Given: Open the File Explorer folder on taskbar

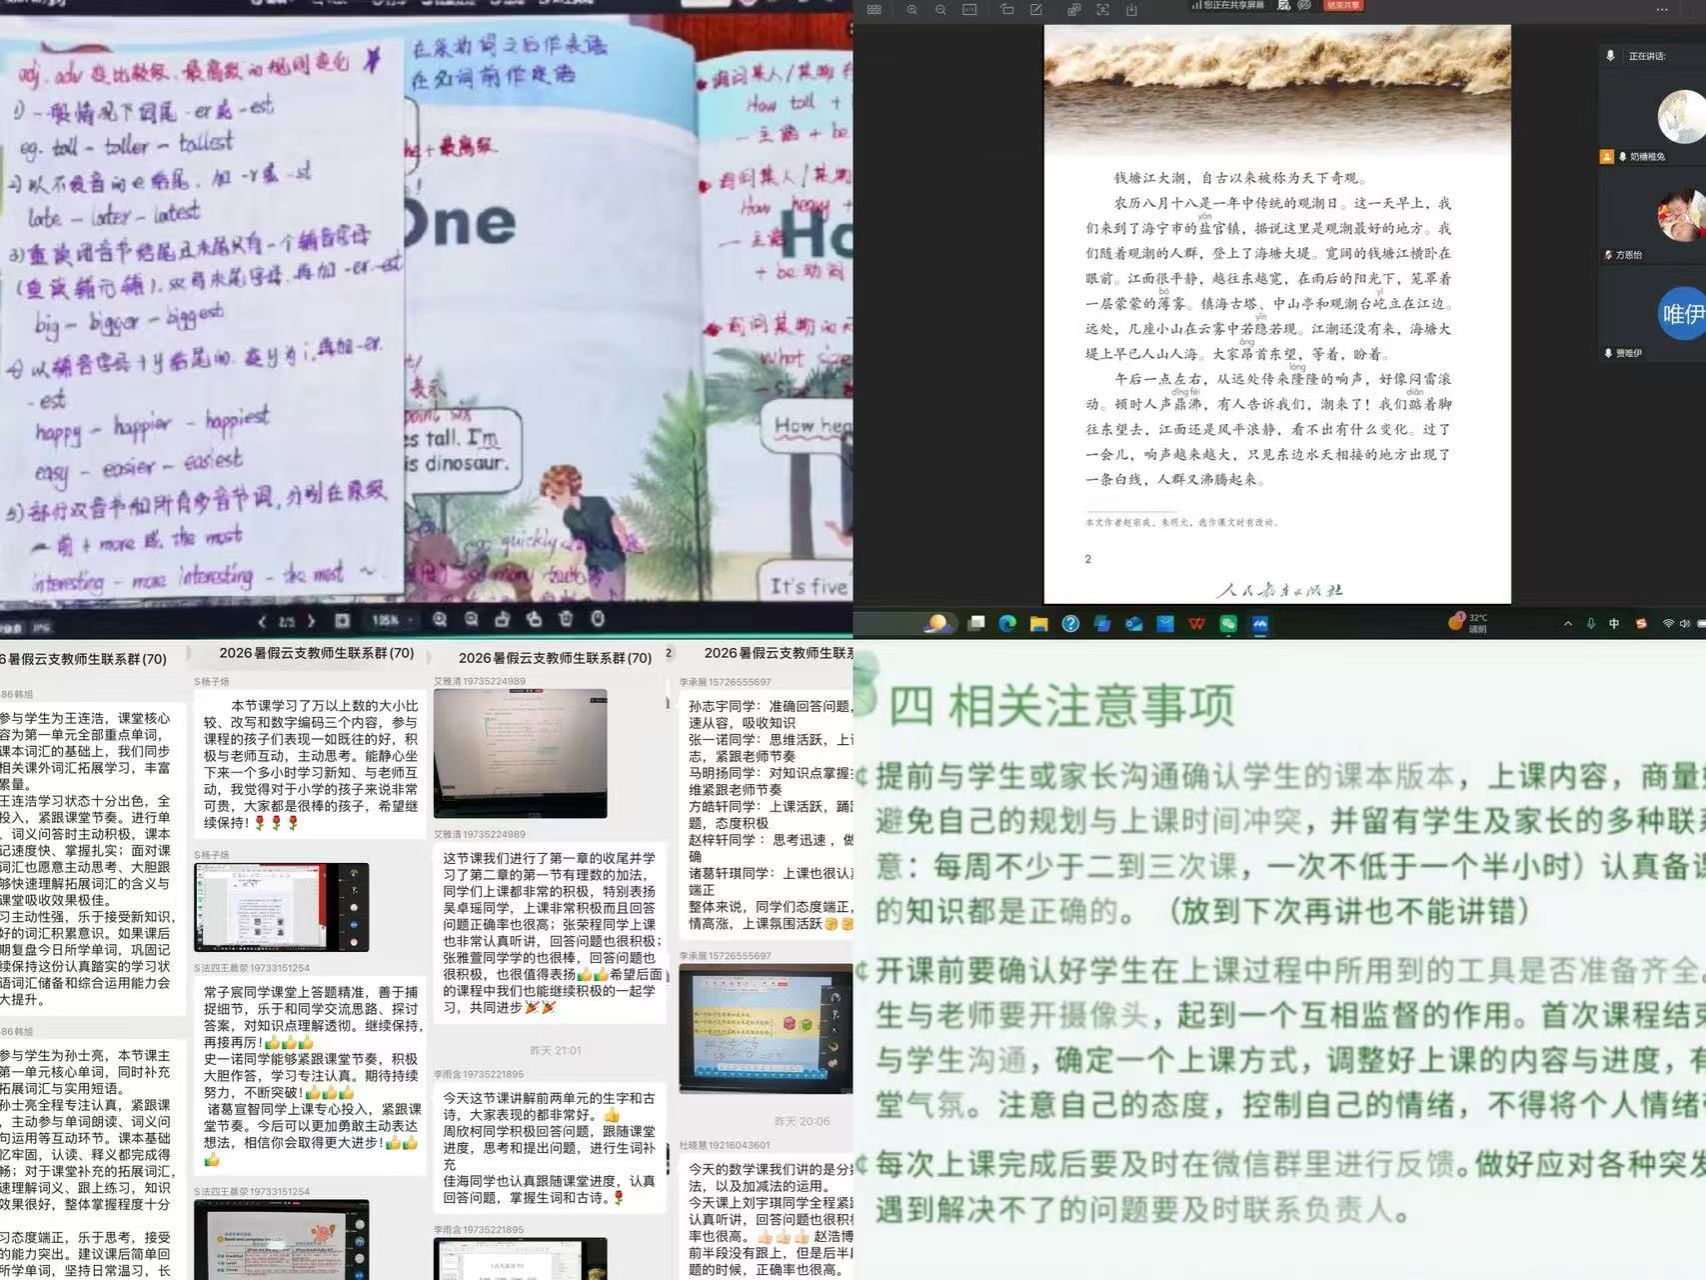Looking at the screenshot, I should click(1039, 624).
